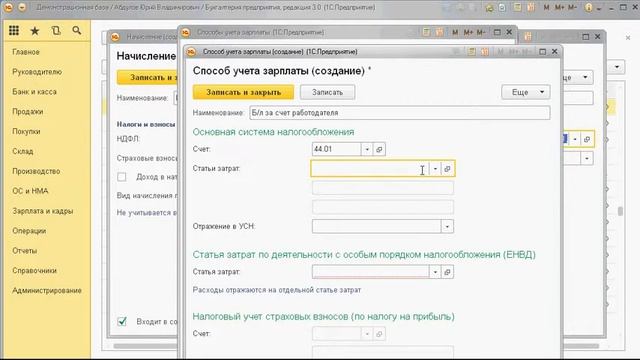Open the Справочники section
Viewport: 640px width, 360px height.
35,271
